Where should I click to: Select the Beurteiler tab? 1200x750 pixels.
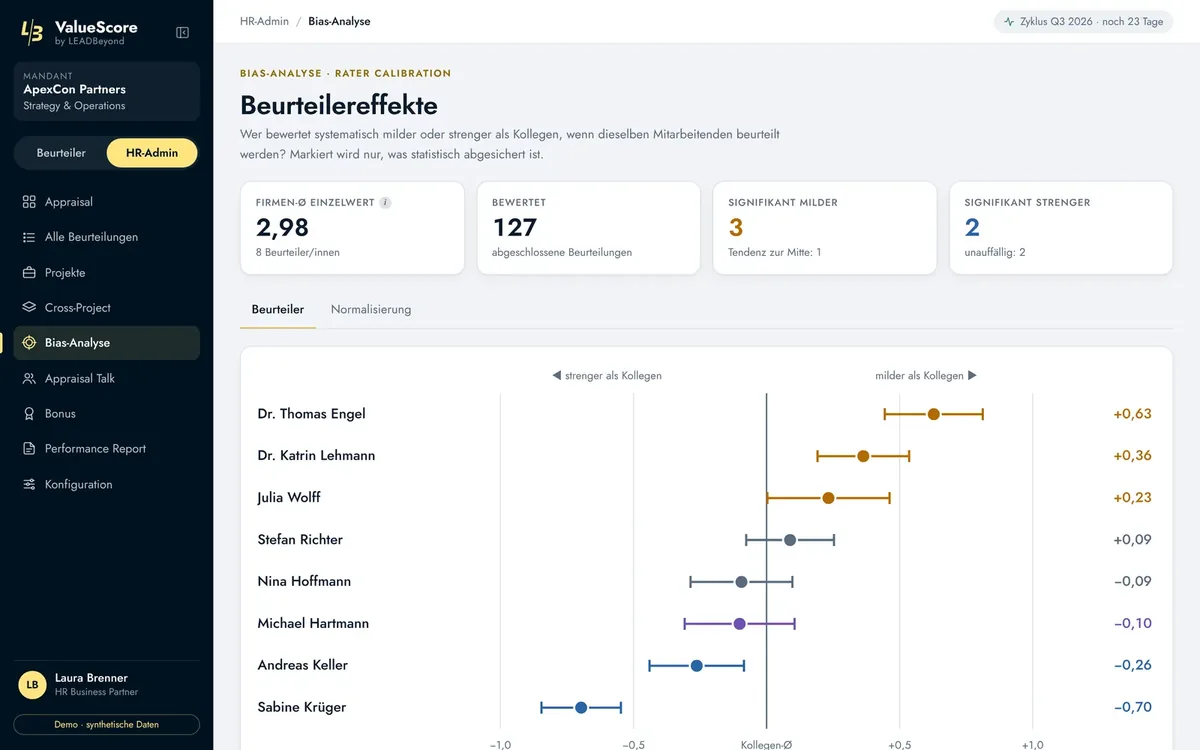[x=278, y=310]
